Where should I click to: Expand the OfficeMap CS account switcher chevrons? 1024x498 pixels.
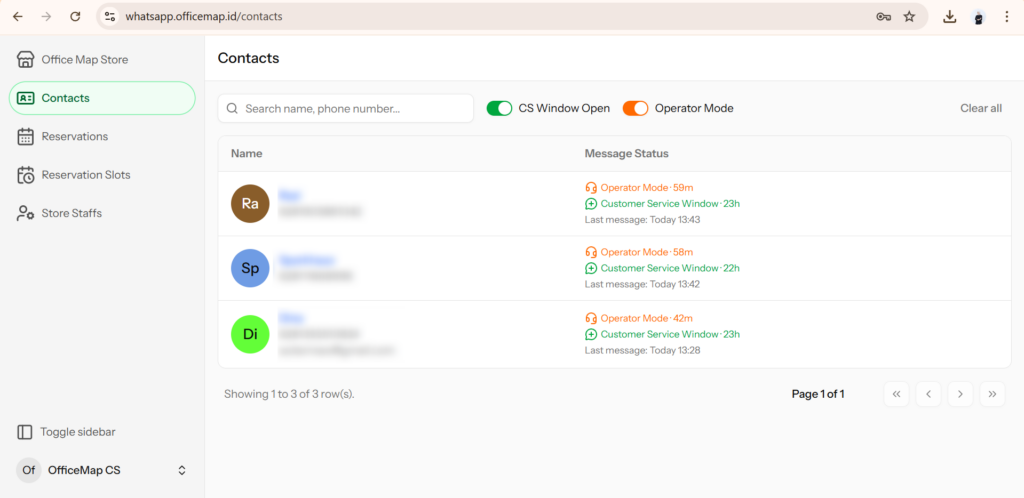pyautogui.click(x=182, y=470)
